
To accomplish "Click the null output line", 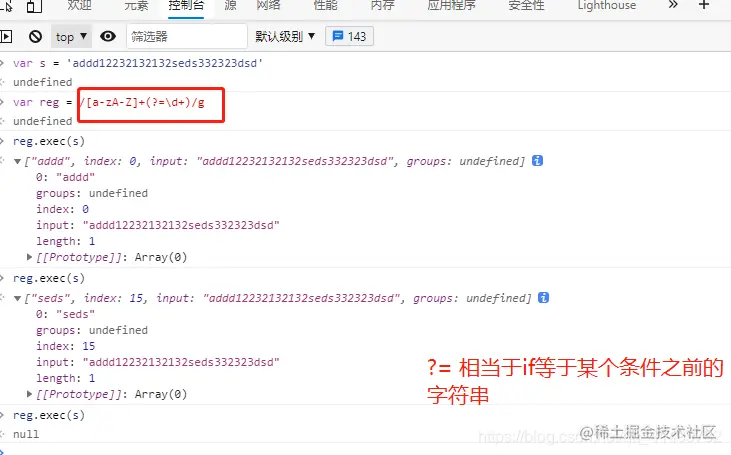I will 26,434.
